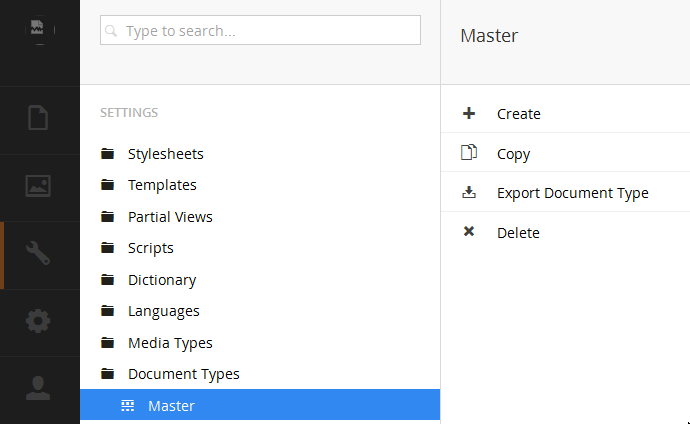Open the Settings section wrench icon

38,253
